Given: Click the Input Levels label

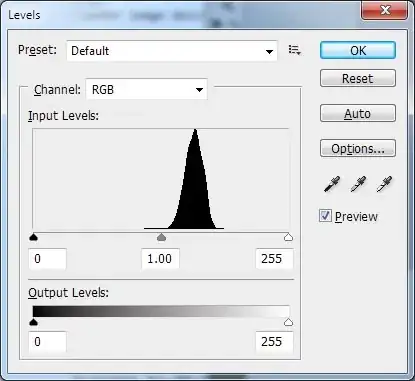Looking at the screenshot, I should pyautogui.click(x=63, y=116).
